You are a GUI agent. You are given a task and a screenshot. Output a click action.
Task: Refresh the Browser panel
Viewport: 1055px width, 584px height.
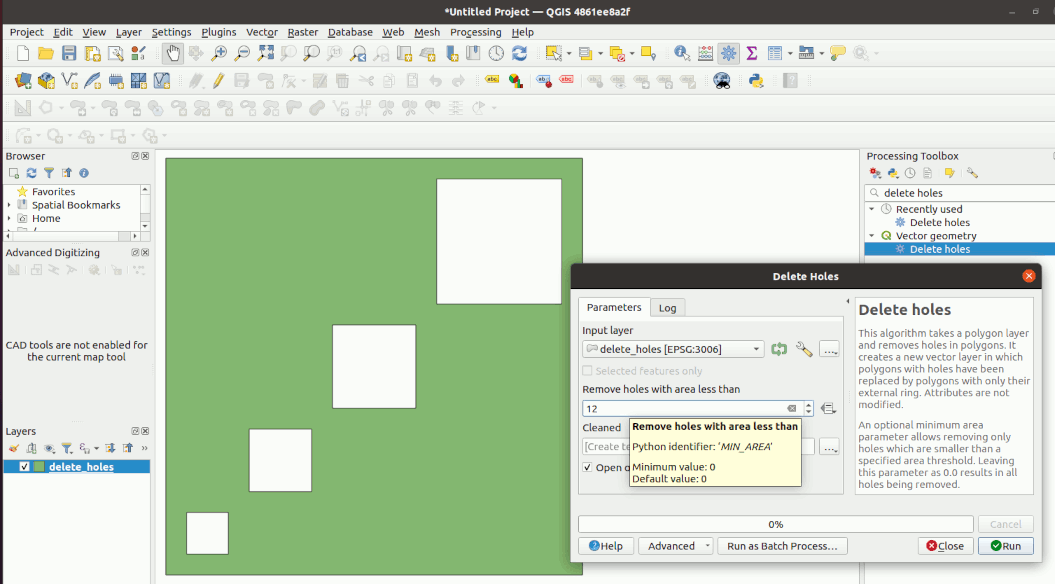(x=31, y=173)
